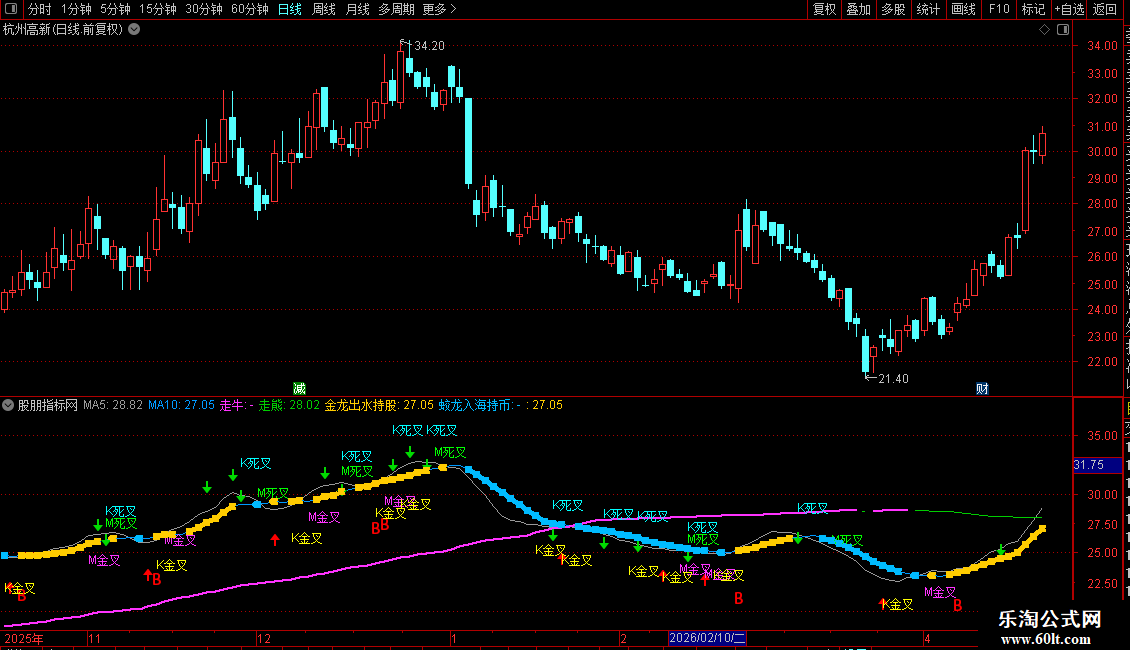Click the 34.00 price axis label

pyautogui.click(x=1103, y=45)
